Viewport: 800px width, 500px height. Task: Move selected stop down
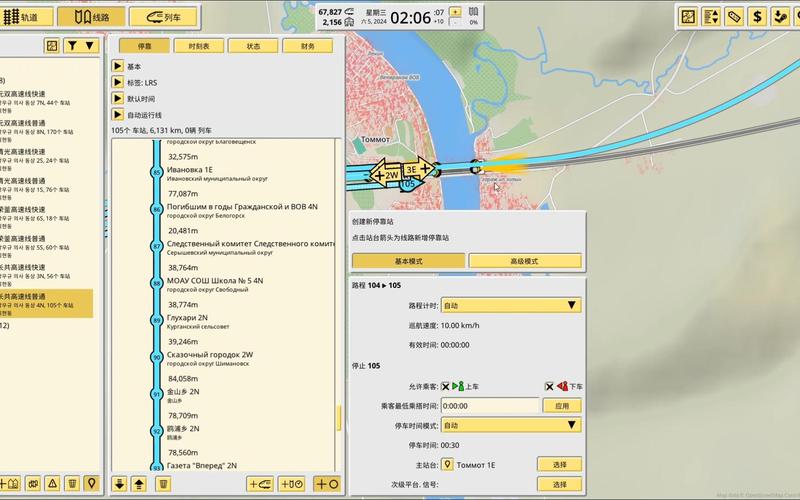tap(119, 484)
